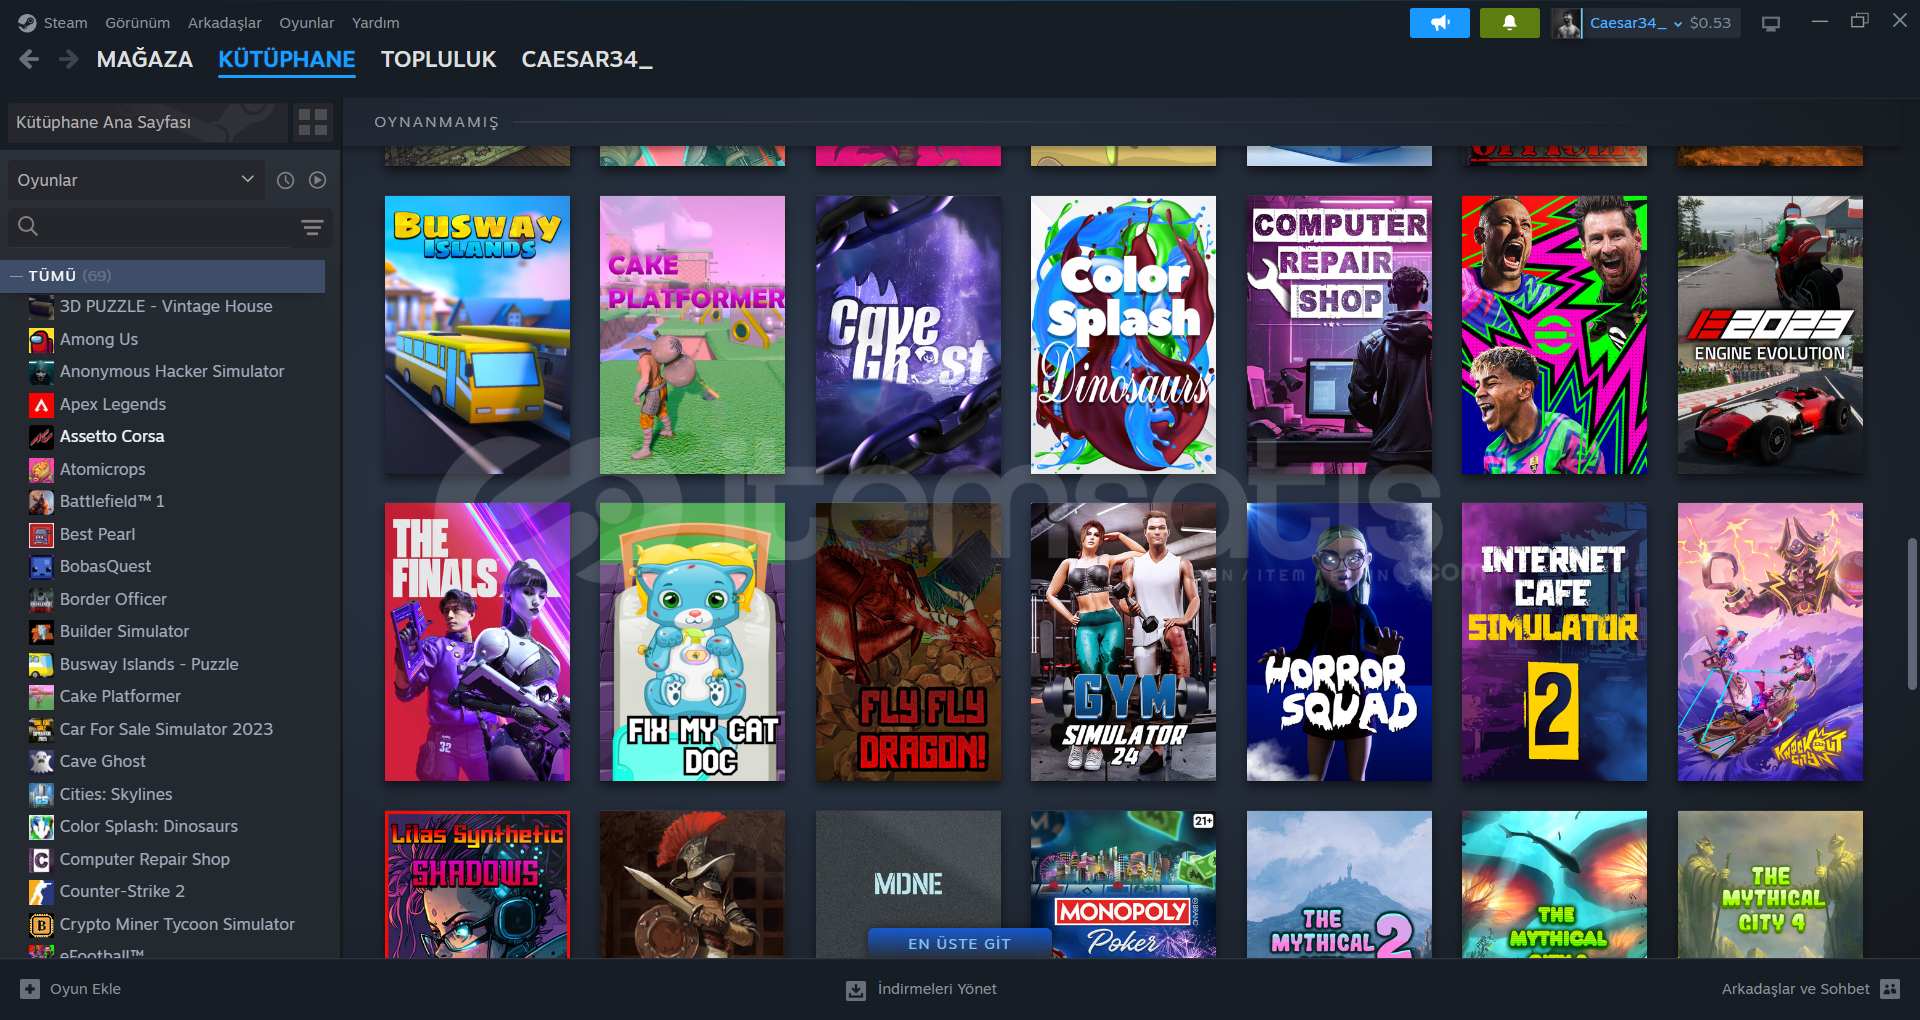
Task: Click the Crypto Miner Tycoon icon
Action: pyautogui.click(x=41, y=925)
